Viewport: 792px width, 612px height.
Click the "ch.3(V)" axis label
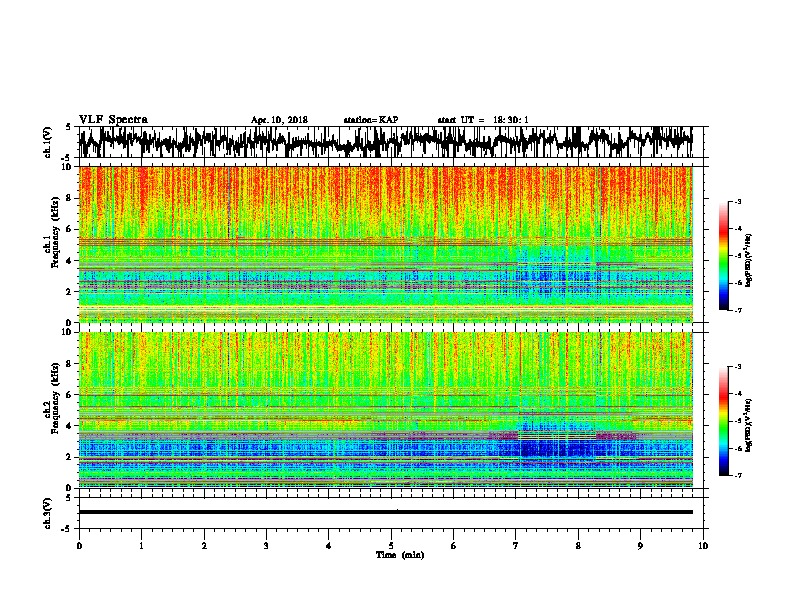48,514
